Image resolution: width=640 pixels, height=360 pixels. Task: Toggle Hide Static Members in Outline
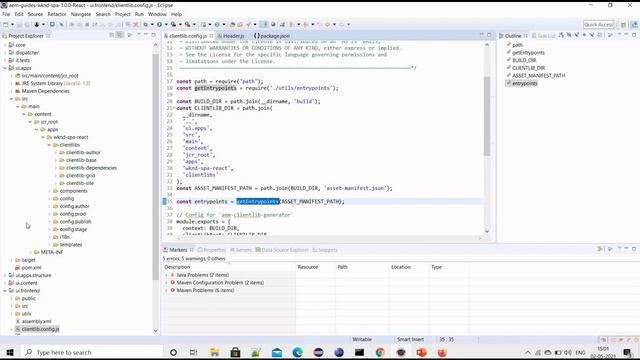click(577, 36)
